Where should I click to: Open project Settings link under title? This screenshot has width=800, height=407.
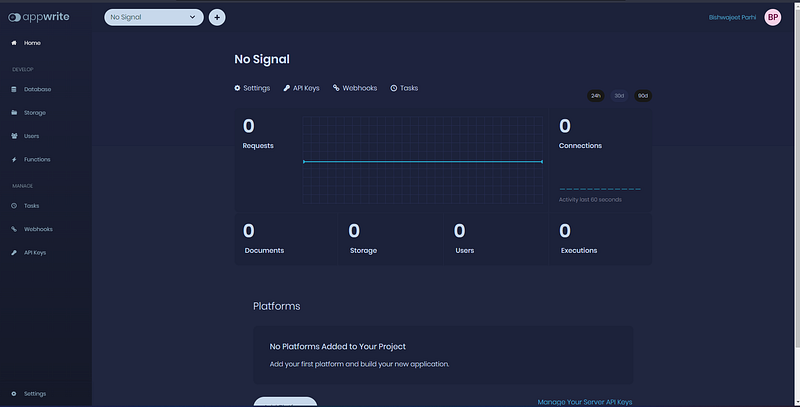pos(256,88)
